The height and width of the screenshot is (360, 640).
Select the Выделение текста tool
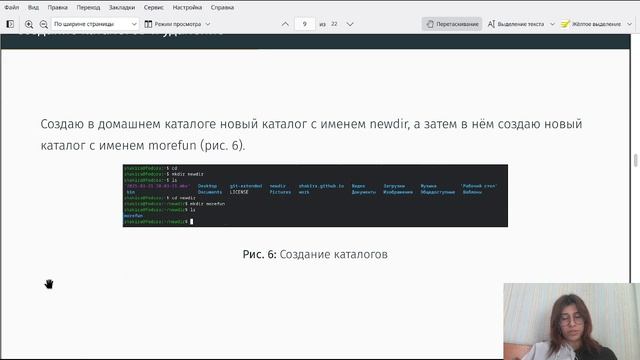click(x=516, y=24)
